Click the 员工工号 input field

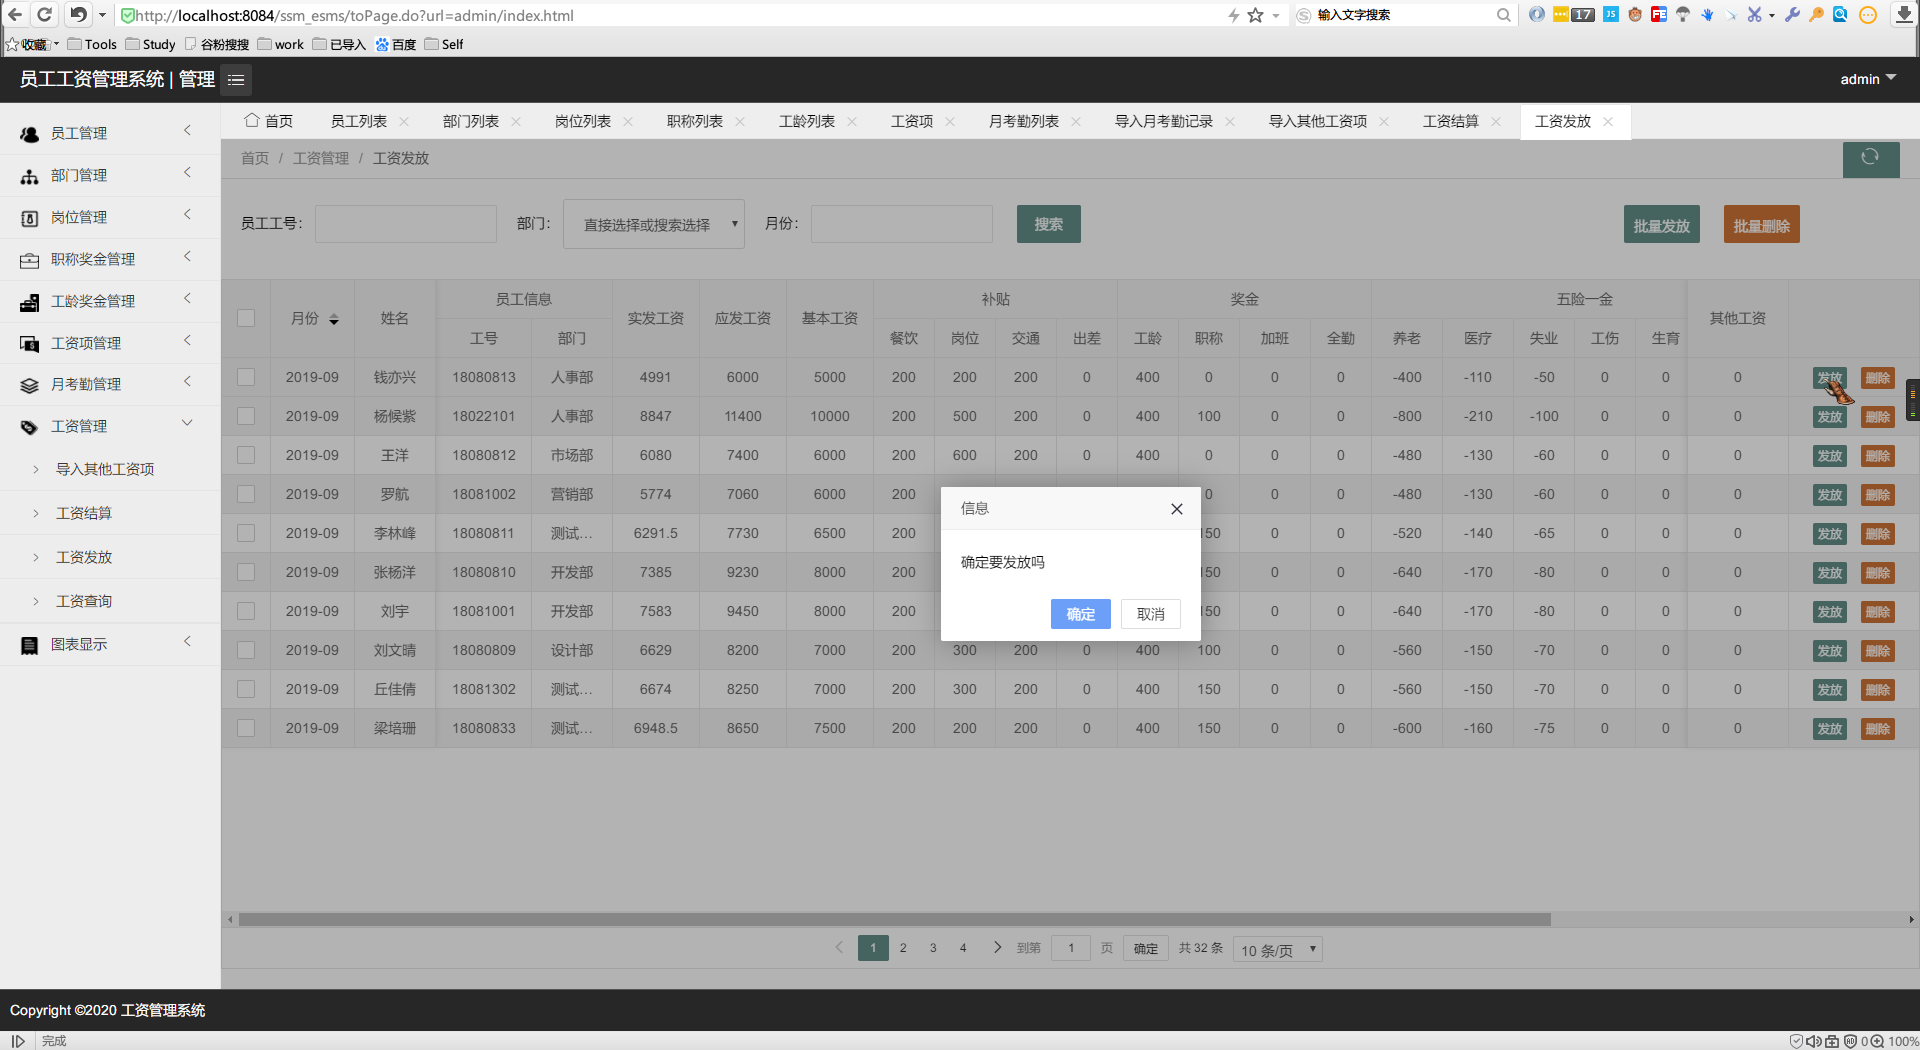pyautogui.click(x=406, y=225)
